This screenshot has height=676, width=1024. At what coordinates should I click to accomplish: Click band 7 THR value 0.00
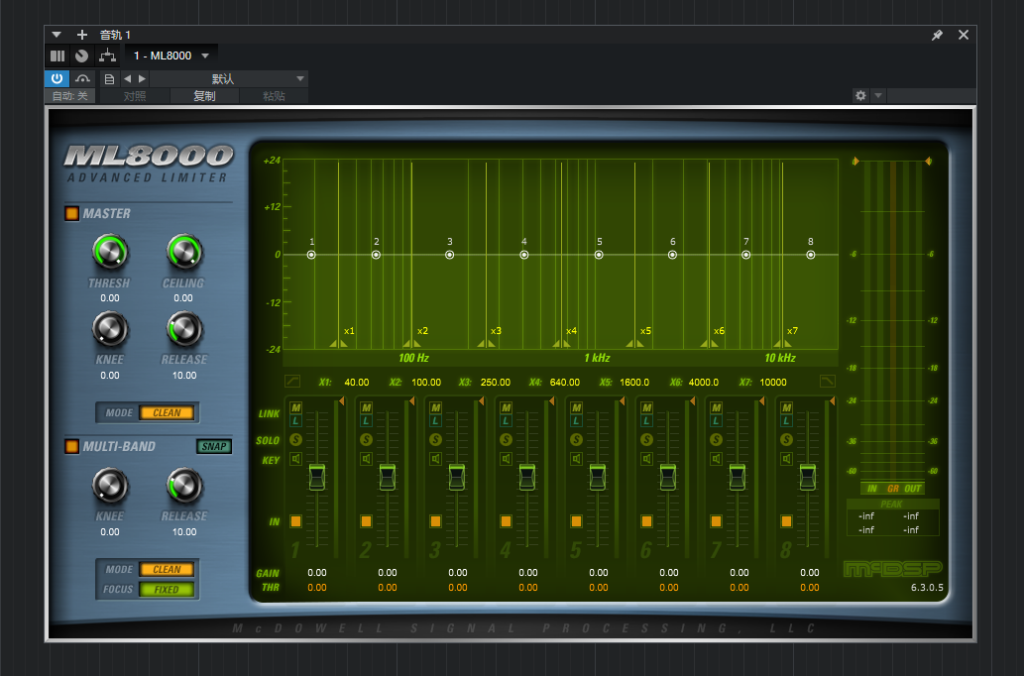739,588
